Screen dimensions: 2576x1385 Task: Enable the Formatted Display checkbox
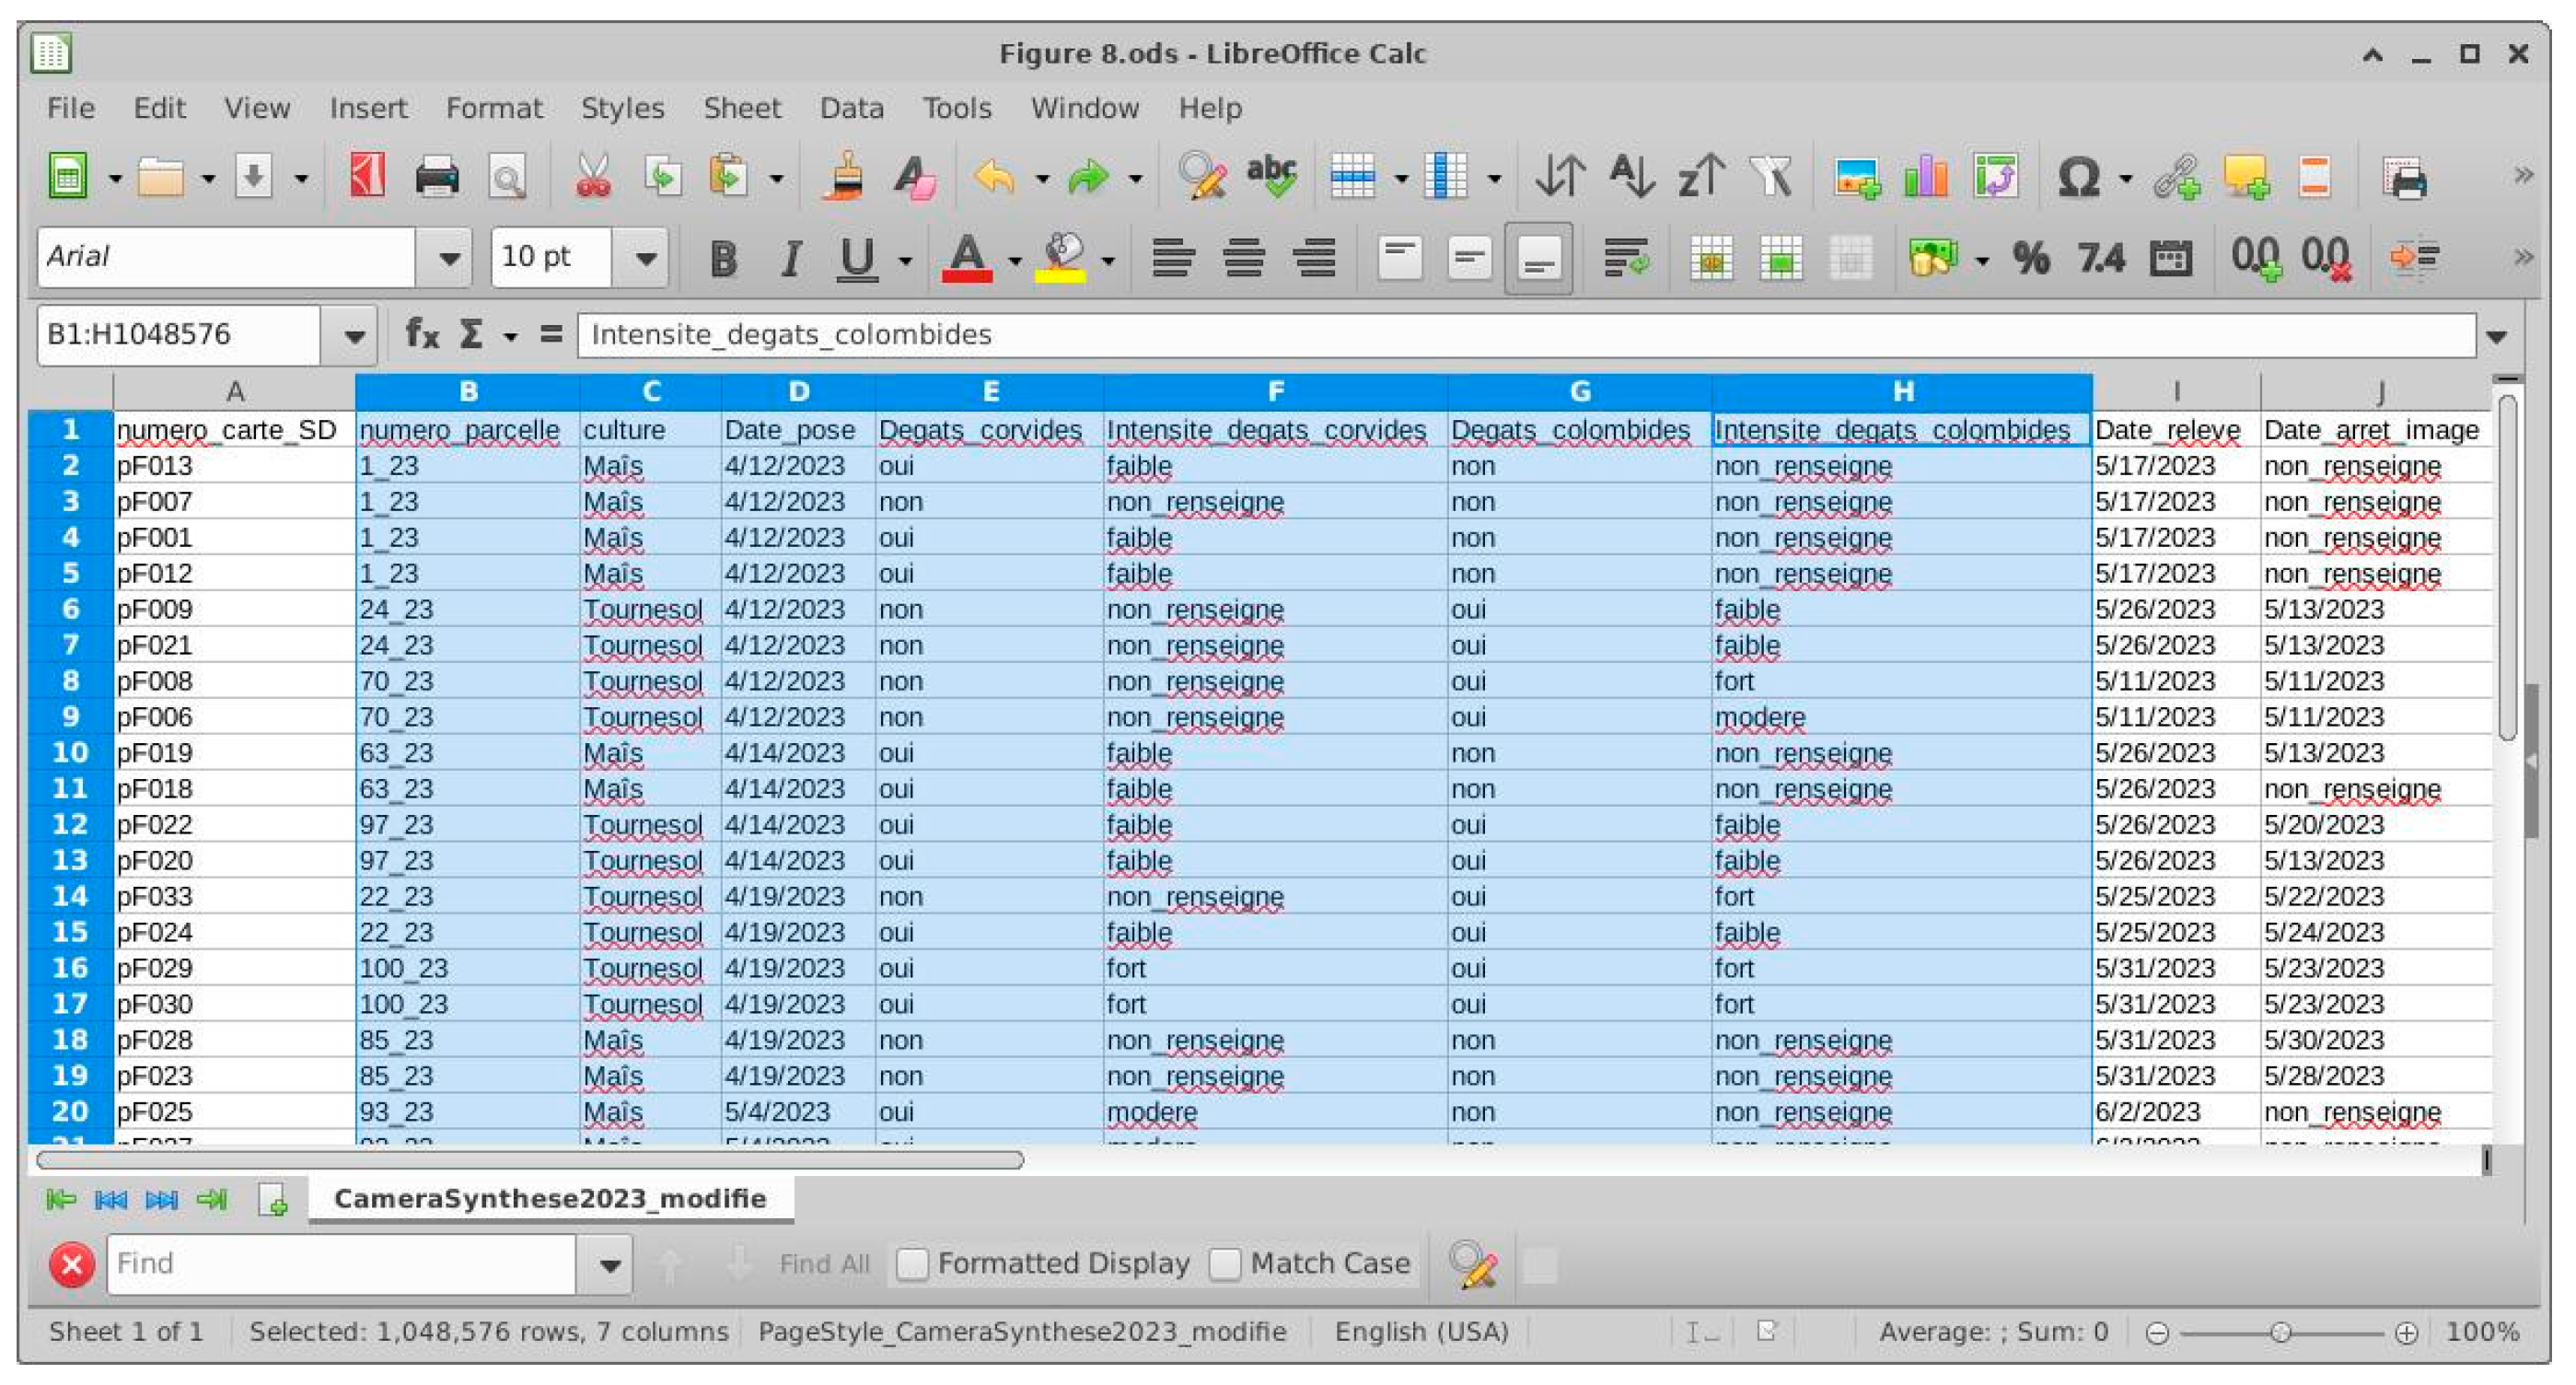point(912,1264)
